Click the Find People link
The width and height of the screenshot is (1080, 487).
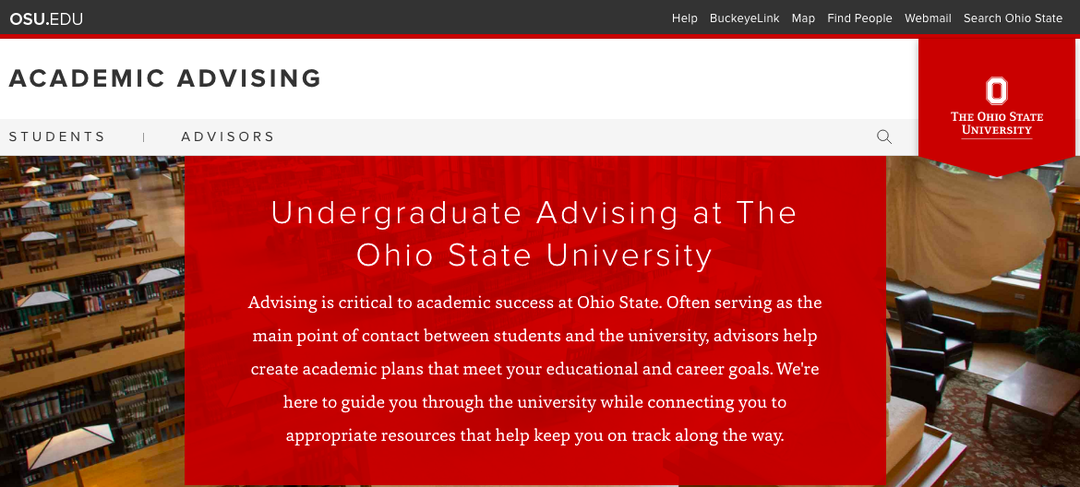pos(859,18)
